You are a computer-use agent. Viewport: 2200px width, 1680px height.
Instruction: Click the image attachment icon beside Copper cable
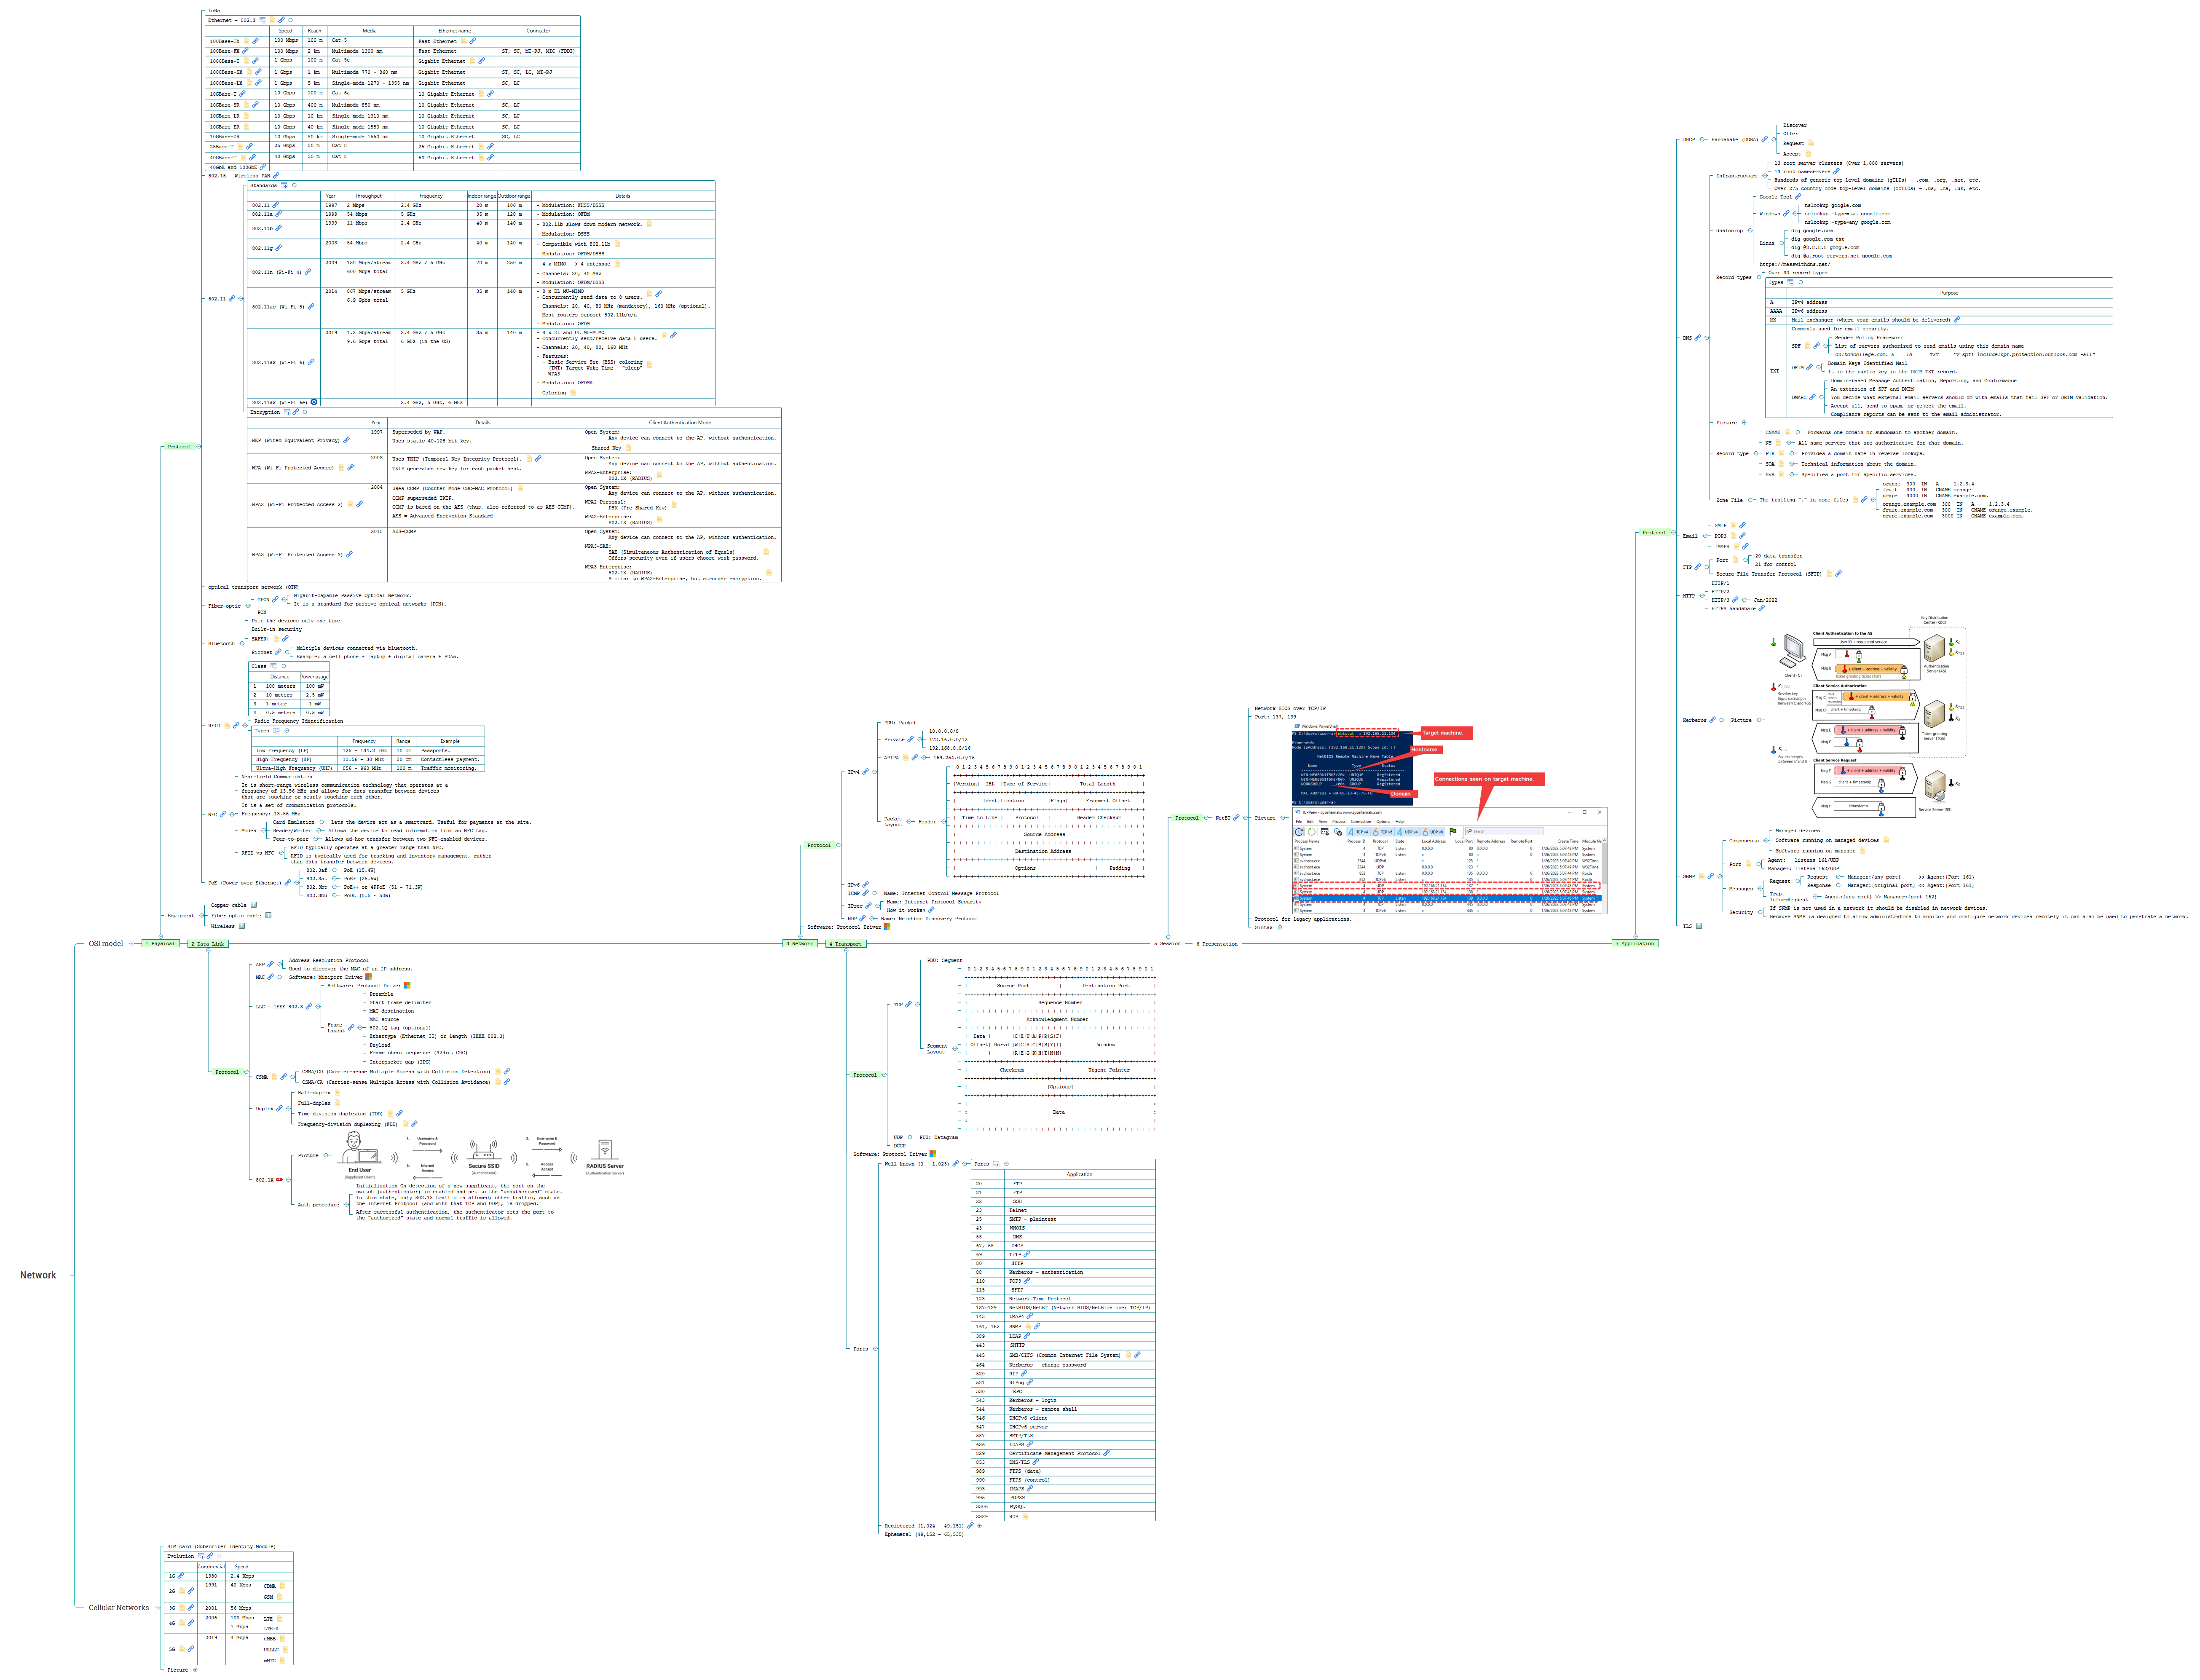point(254,905)
